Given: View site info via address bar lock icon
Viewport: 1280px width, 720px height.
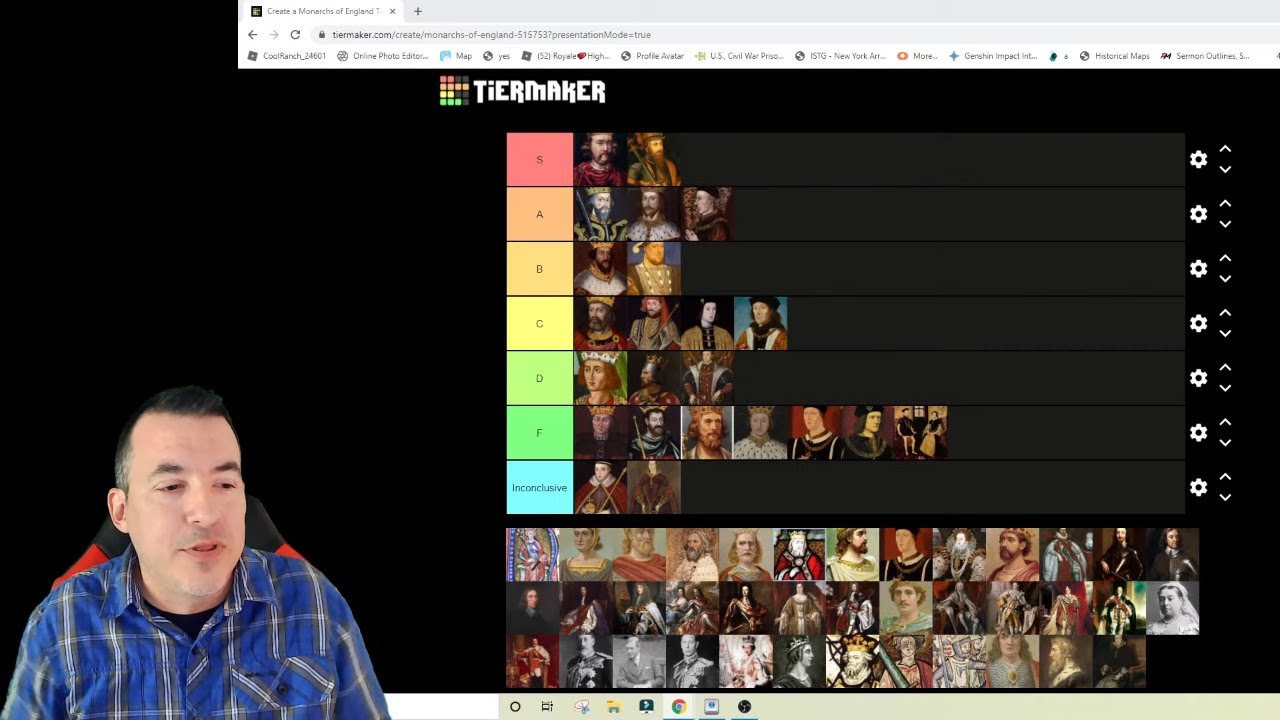Looking at the screenshot, I should (321, 34).
